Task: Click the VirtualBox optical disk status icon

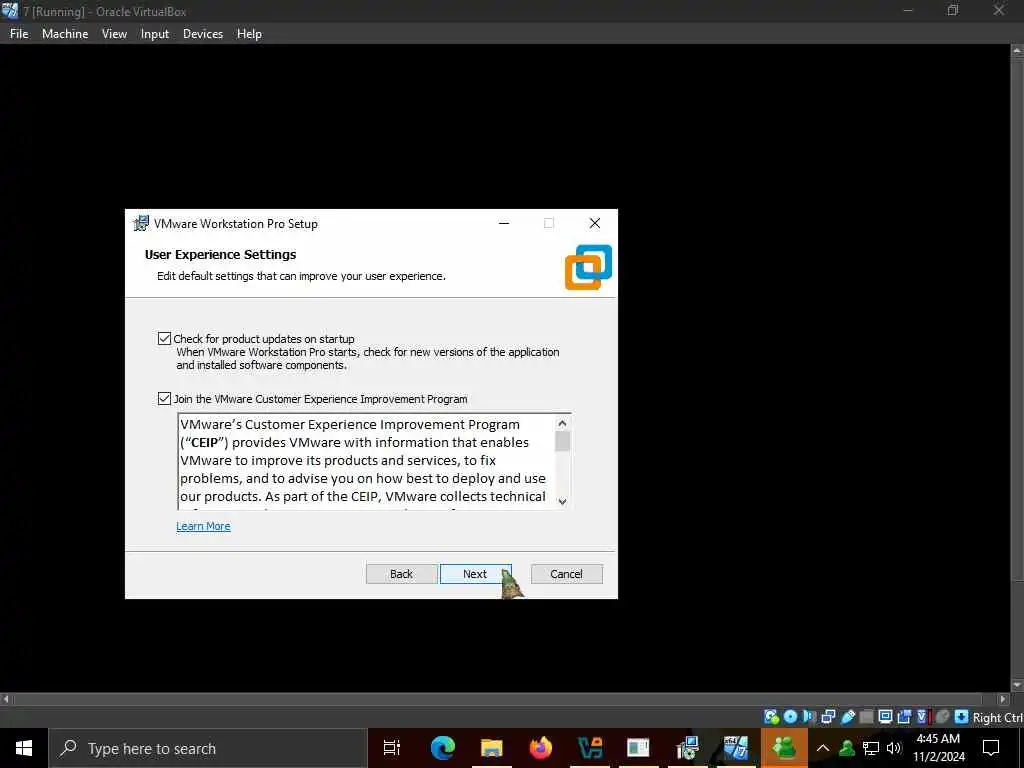Action: click(790, 717)
